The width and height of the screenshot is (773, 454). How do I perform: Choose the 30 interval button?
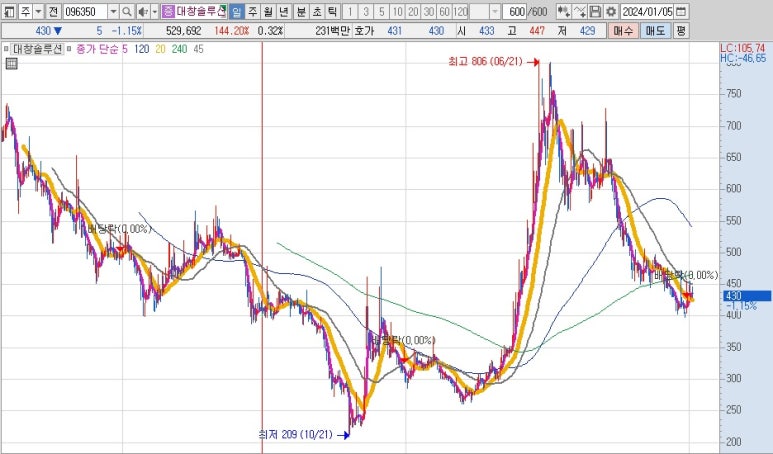[x=429, y=11]
